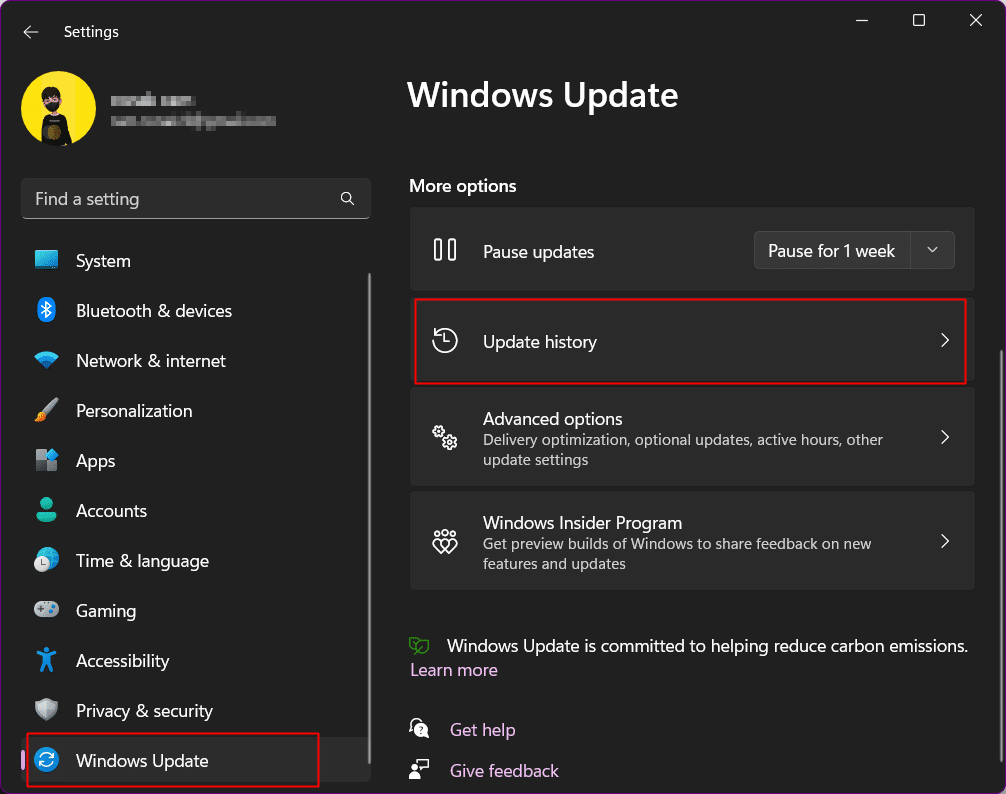The width and height of the screenshot is (1006, 794).
Task: Click the Update history chevron arrow
Action: [944, 341]
